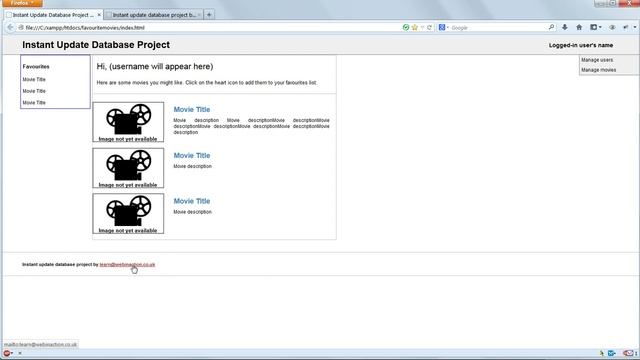The image size is (640, 360).
Task: Close the addon bar with the x
Action: tap(20, 353)
